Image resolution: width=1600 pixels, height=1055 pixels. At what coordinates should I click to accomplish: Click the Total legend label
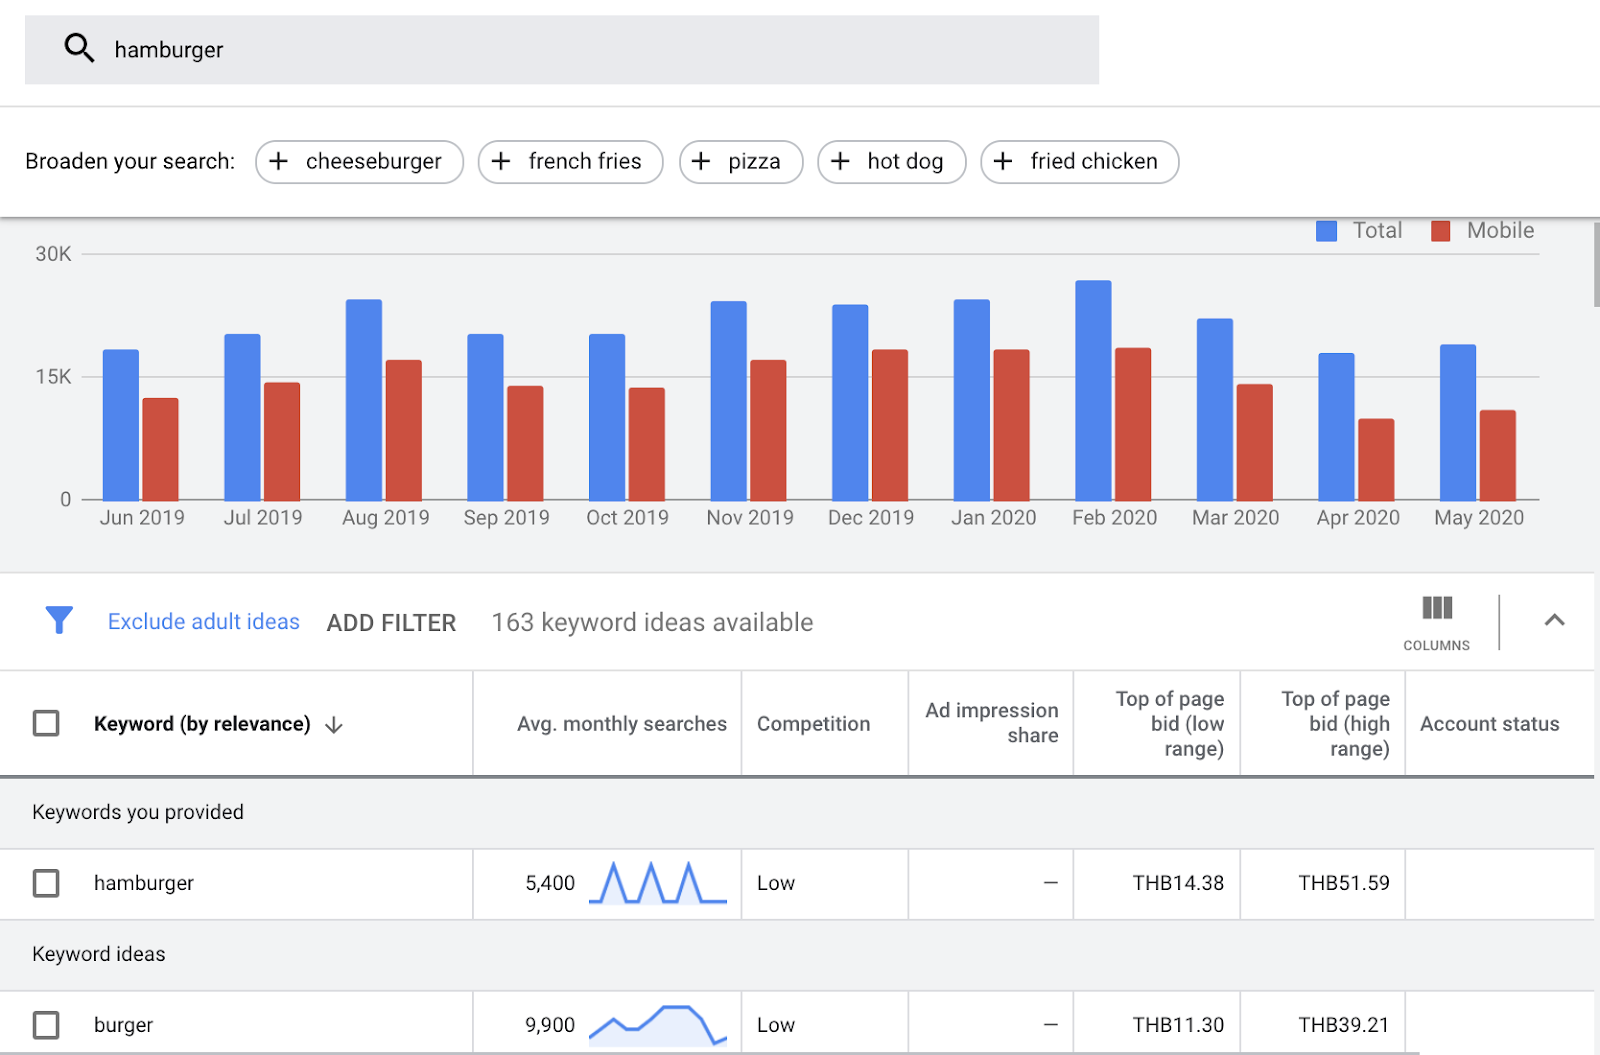1378,231
